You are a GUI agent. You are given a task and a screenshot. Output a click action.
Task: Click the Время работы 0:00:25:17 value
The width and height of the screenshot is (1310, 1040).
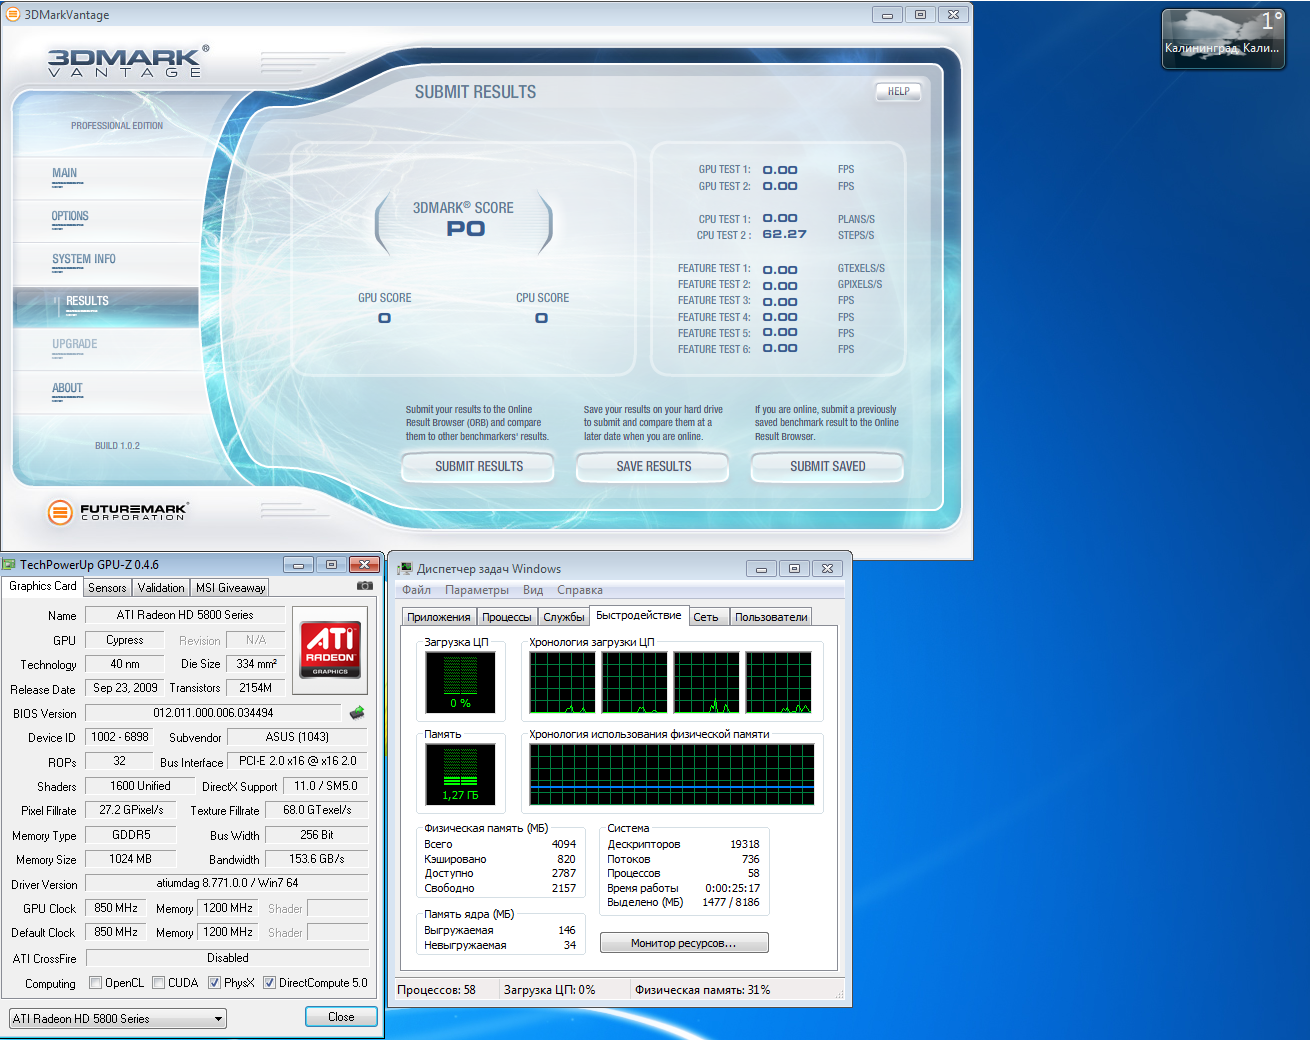732,888
